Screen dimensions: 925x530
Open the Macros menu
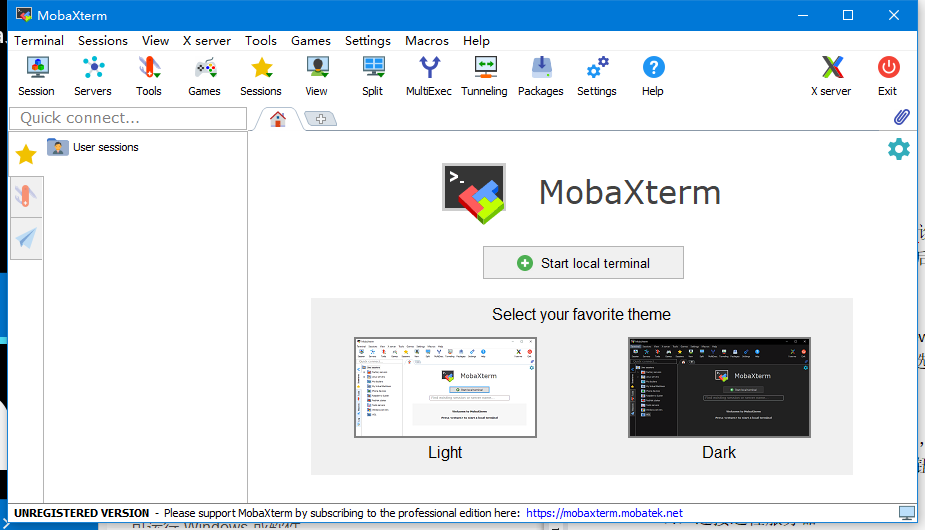point(427,41)
